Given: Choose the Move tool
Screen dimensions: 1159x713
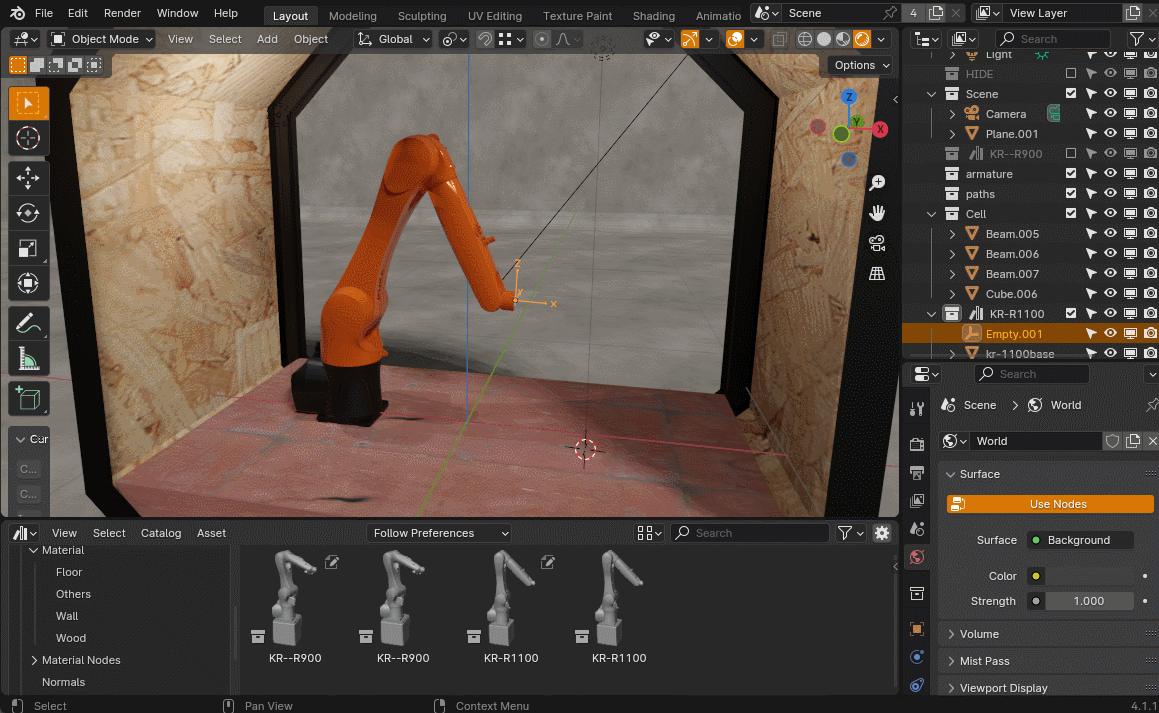Looking at the screenshot, I should [x=28, y=177].
